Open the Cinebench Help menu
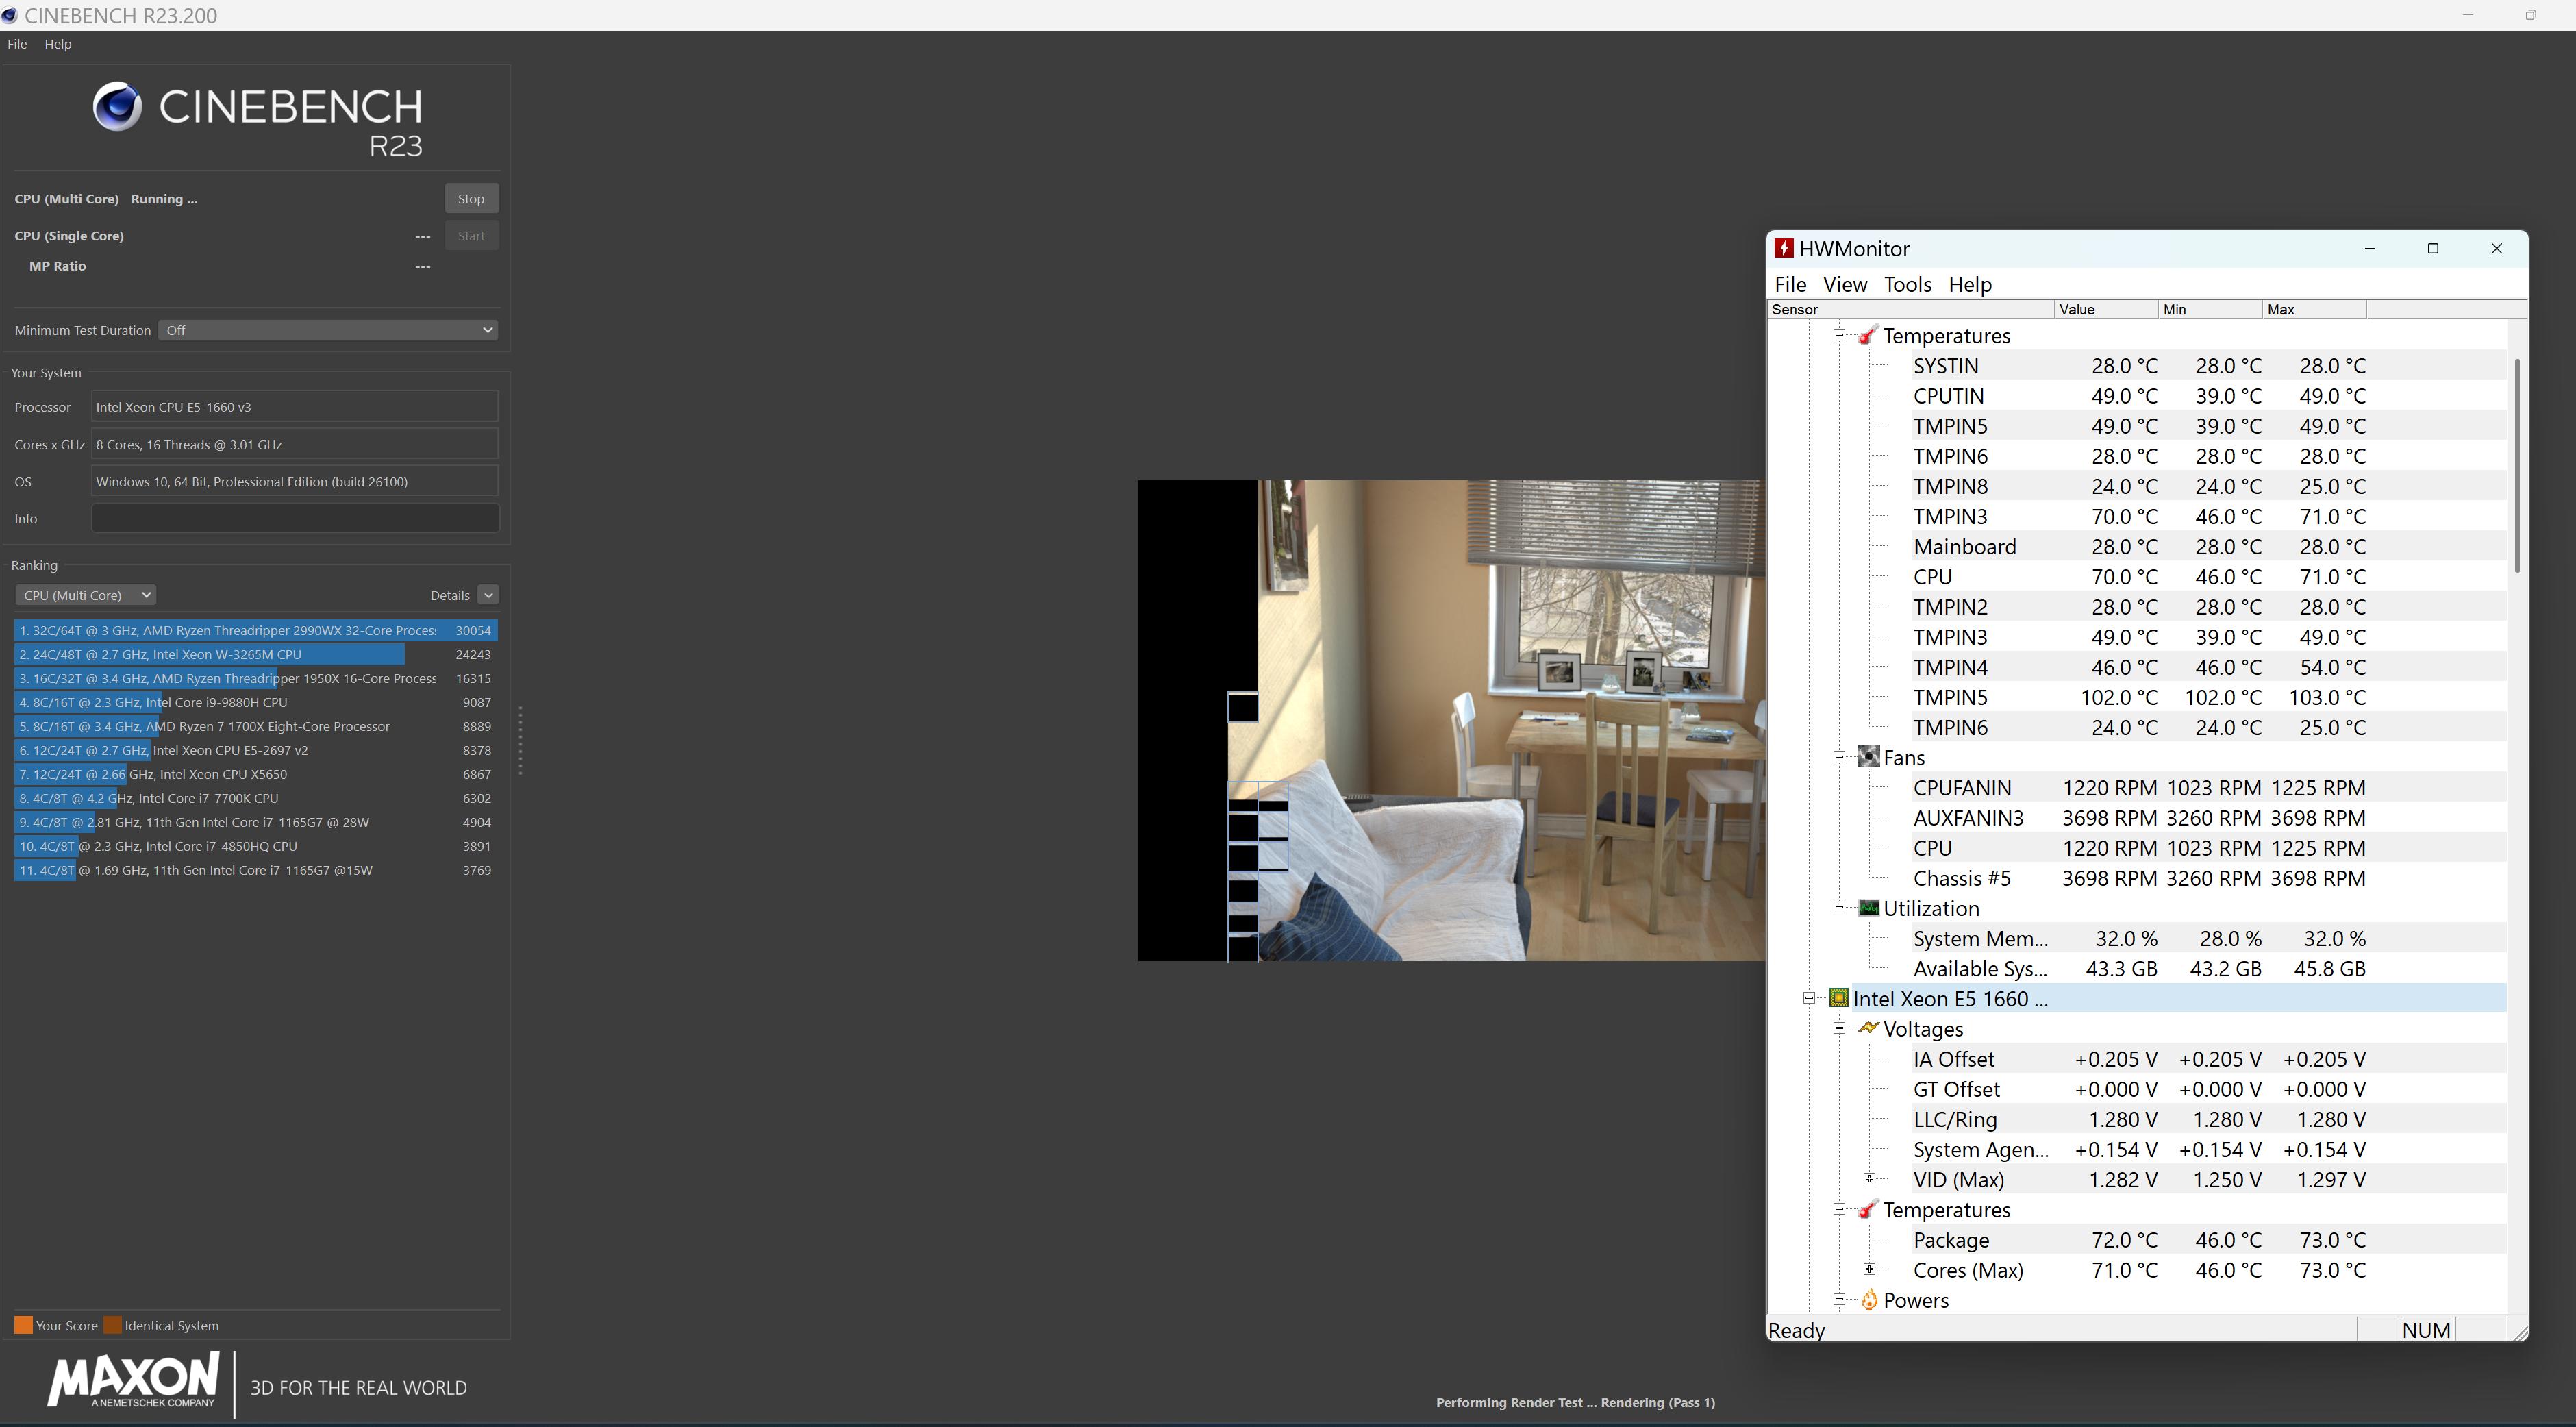The width and height of the screenshot is (2576, 1427). click(58, 44)
